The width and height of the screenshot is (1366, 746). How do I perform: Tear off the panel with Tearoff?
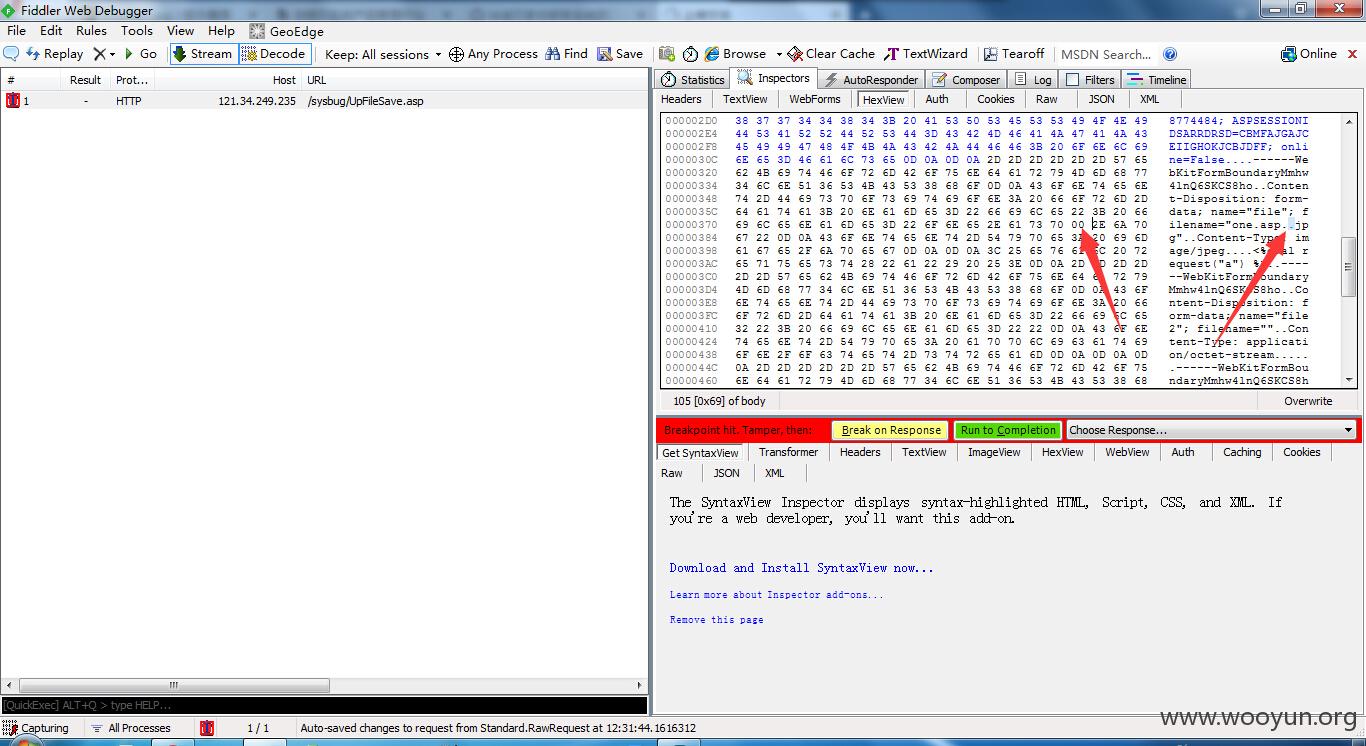(1014, 54)
